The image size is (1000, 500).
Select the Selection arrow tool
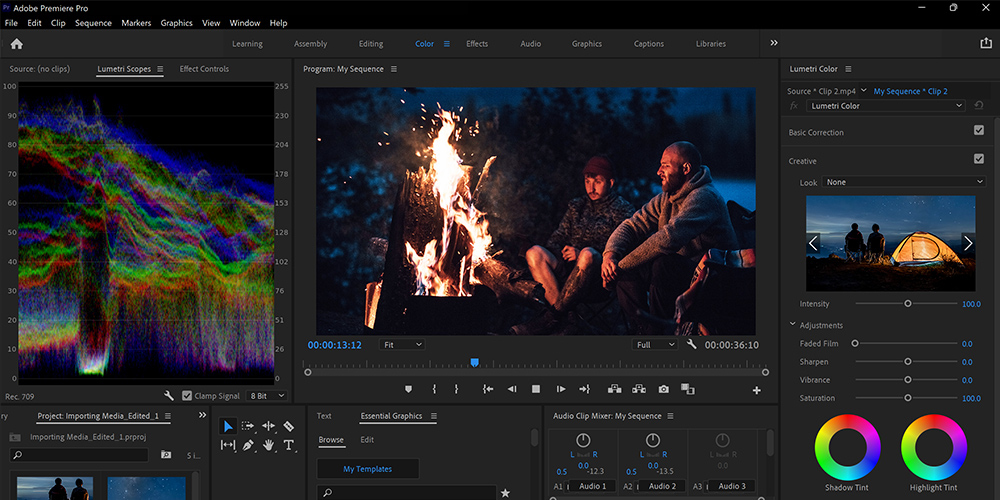coord(228,426)
